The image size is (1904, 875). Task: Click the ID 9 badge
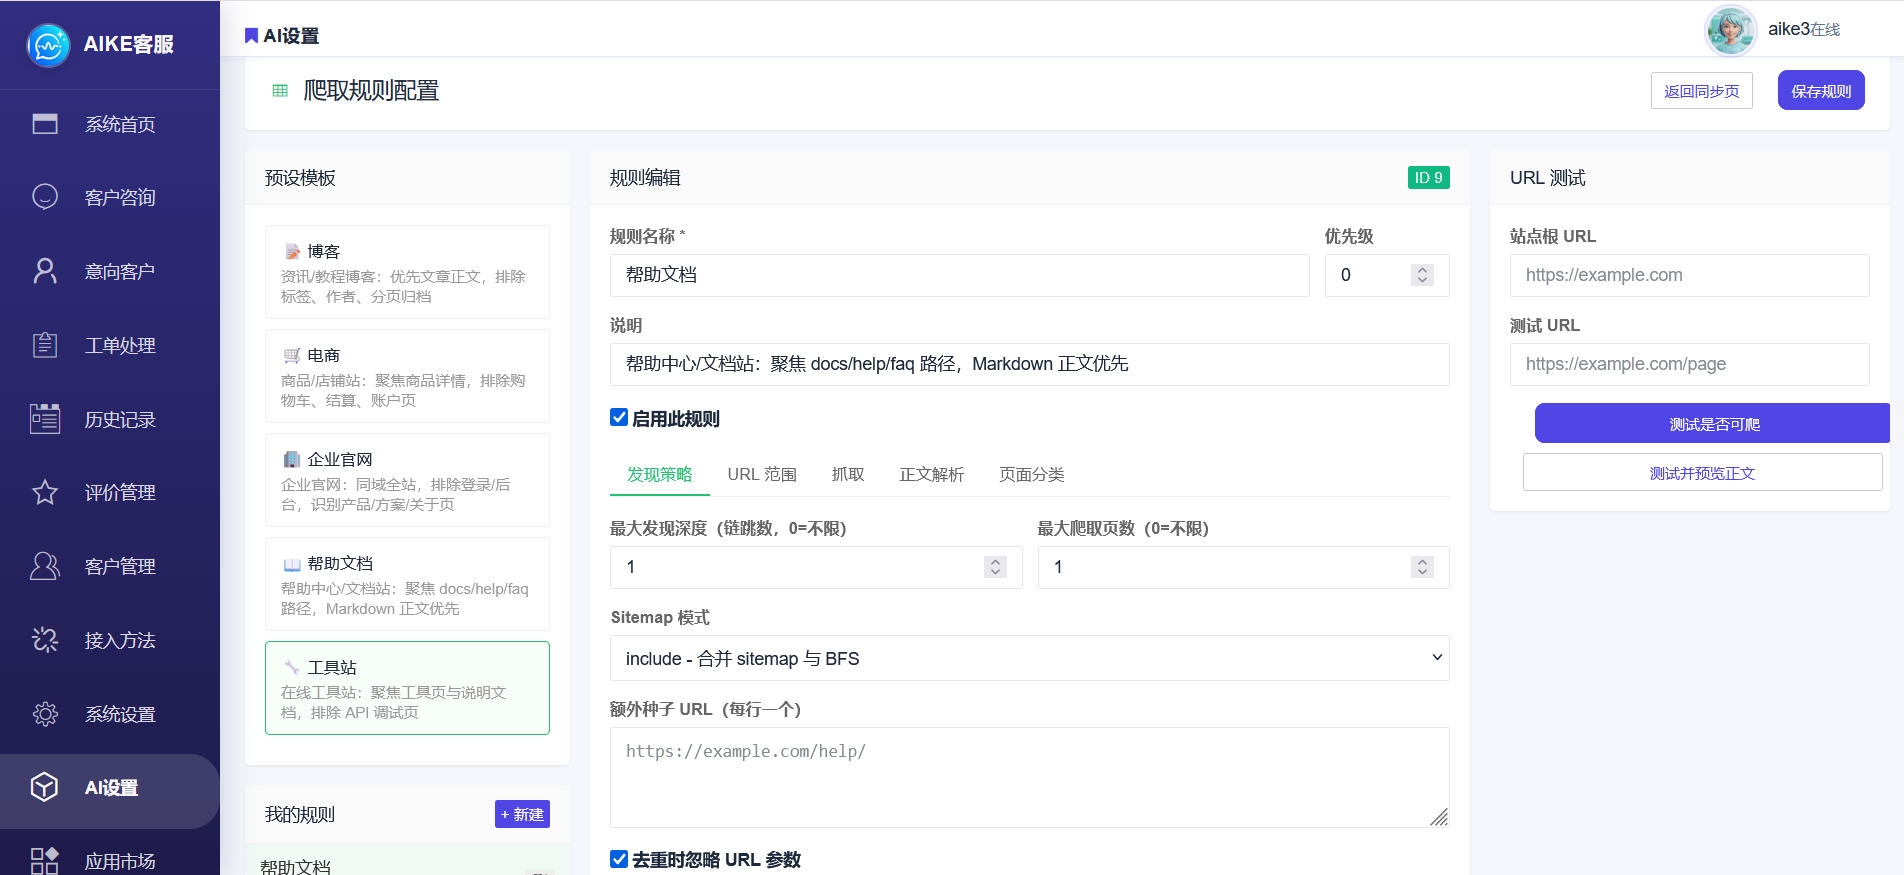coord(1428,177)
